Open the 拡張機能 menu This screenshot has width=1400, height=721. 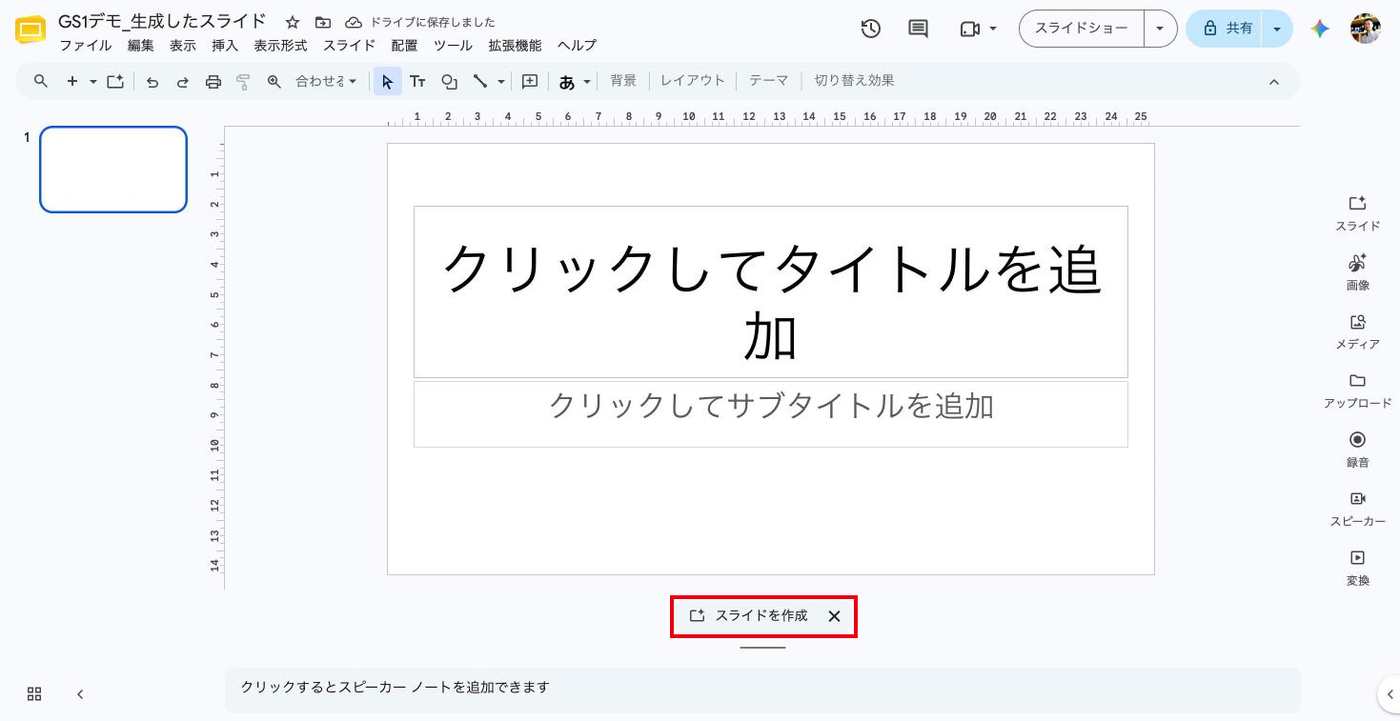click(515, 45)
